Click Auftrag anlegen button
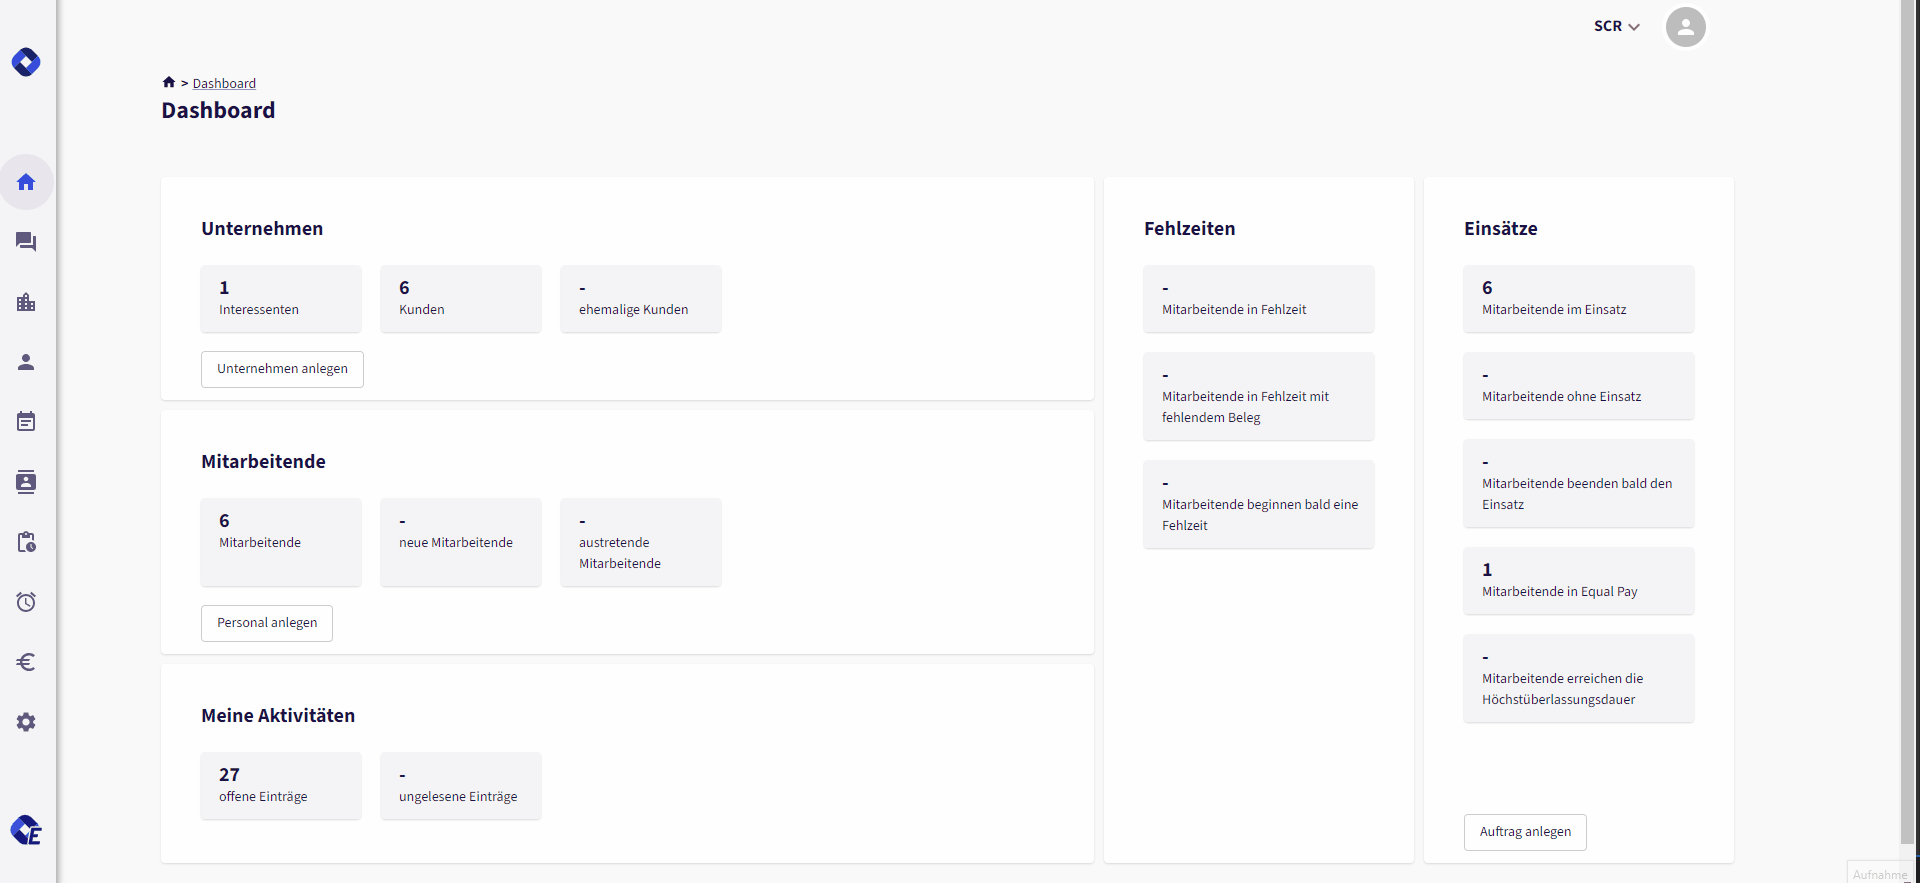 pos(1525,832)
